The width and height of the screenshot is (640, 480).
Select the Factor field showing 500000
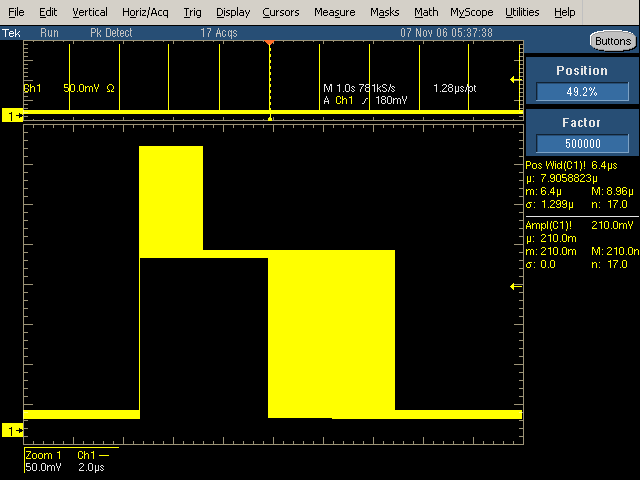[x=581, y=142]
